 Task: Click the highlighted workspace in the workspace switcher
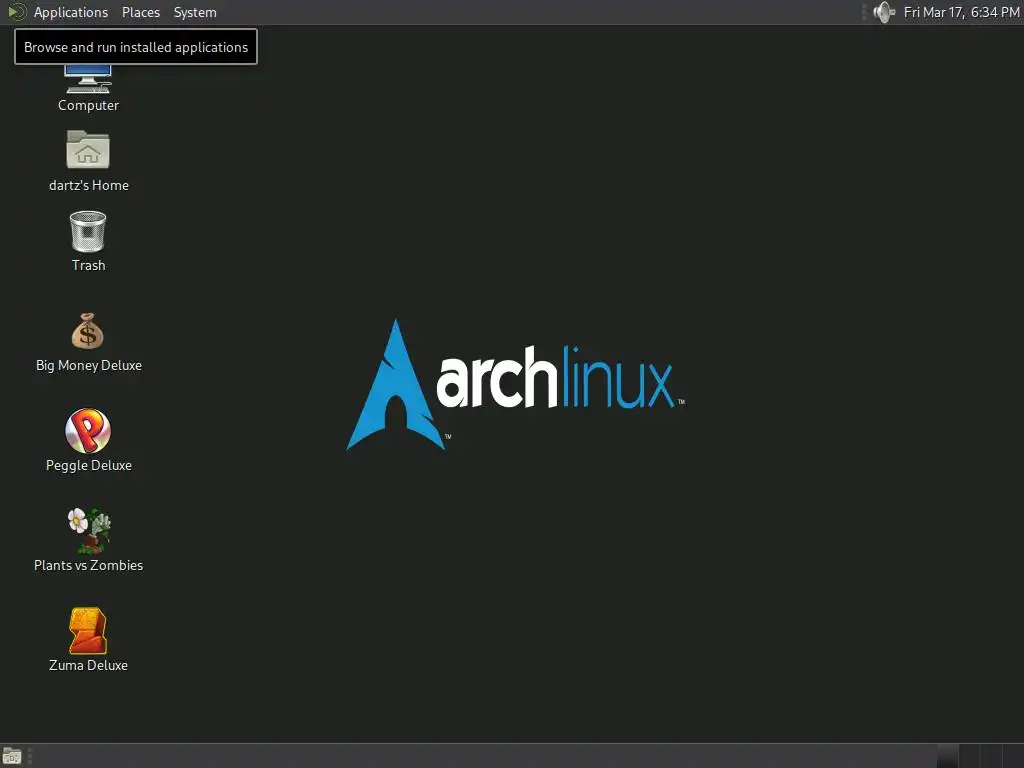pos(948,756)
